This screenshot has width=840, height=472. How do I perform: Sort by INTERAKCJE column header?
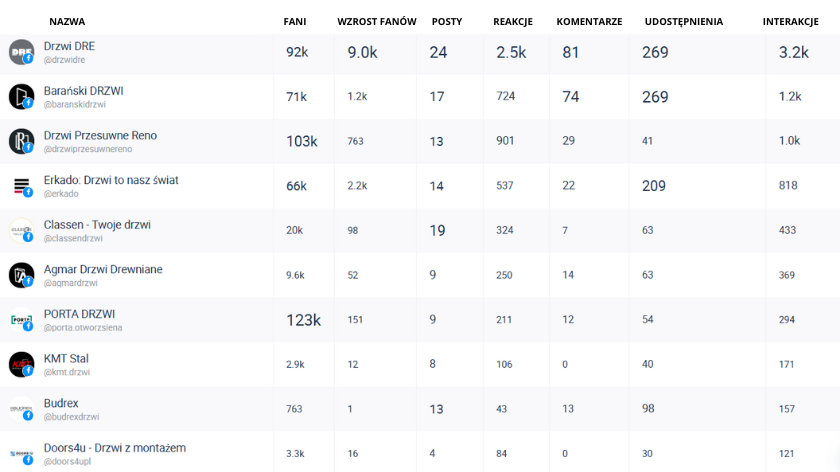coord(791,21)
